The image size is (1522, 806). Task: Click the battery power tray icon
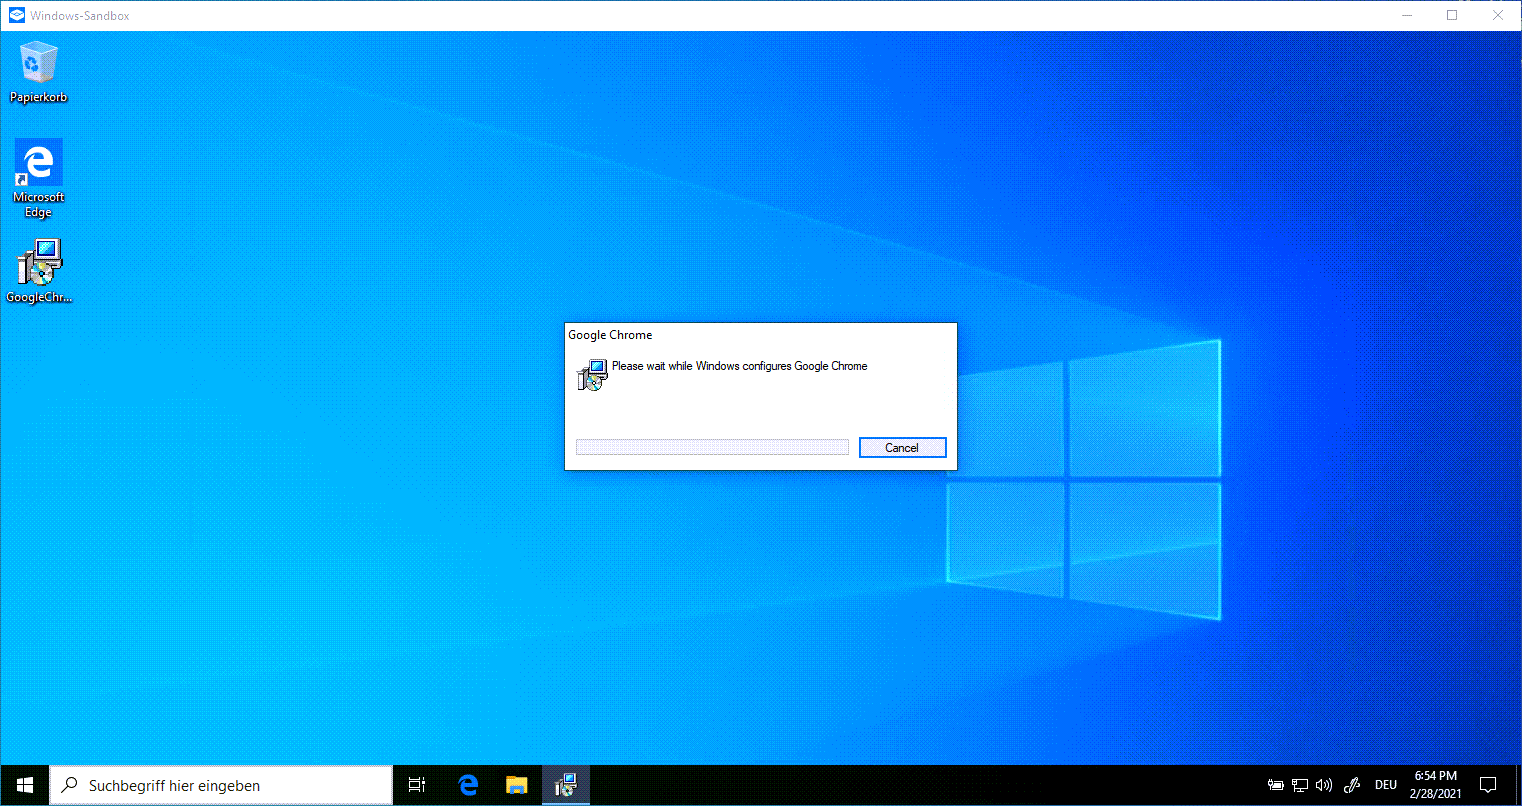point(1275,785)
